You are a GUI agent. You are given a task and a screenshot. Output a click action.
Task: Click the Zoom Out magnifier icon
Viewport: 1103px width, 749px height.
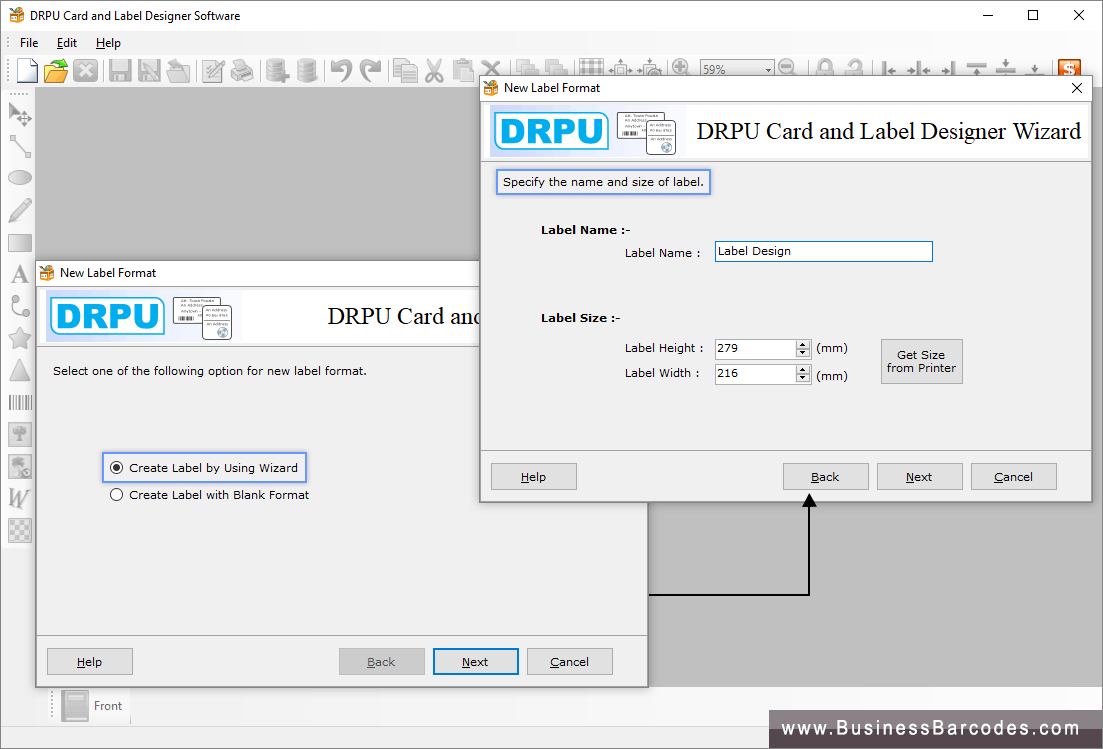pos(787,68)
